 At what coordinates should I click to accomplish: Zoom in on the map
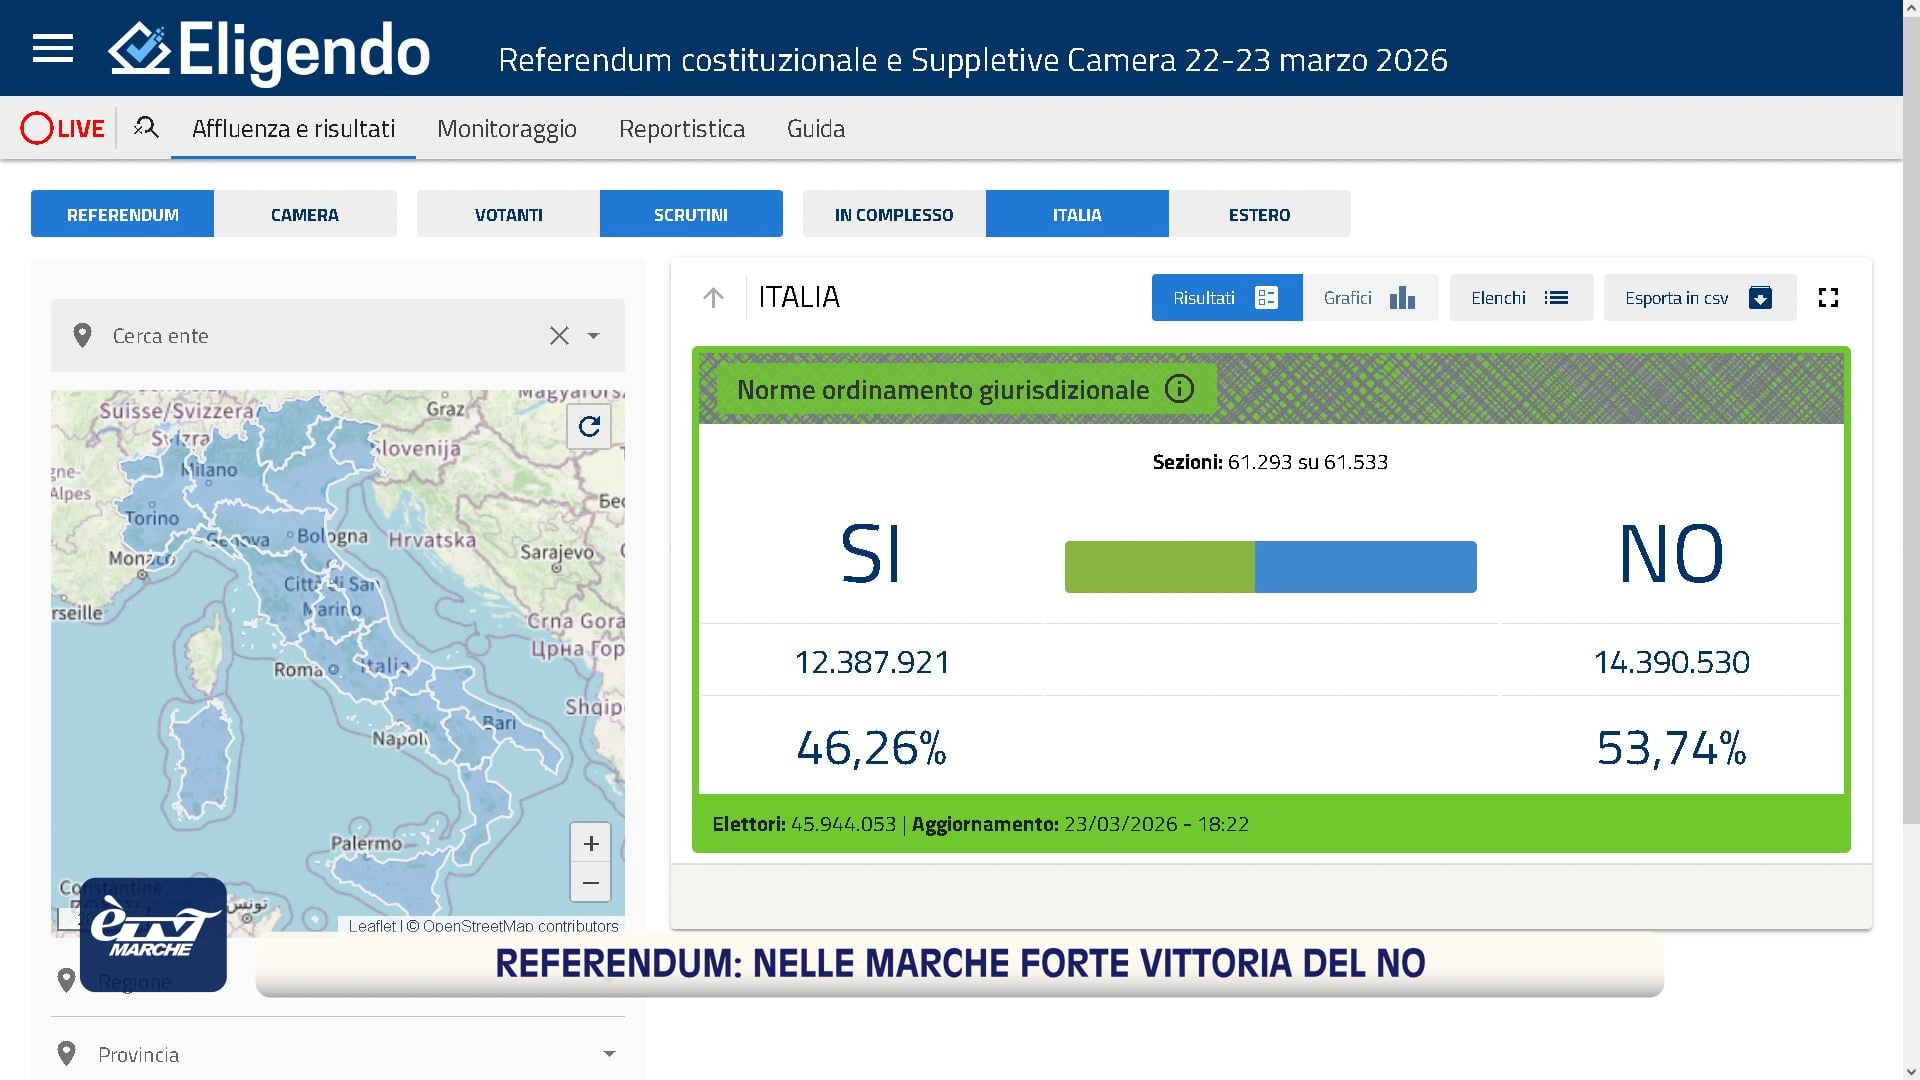point(590,843)
